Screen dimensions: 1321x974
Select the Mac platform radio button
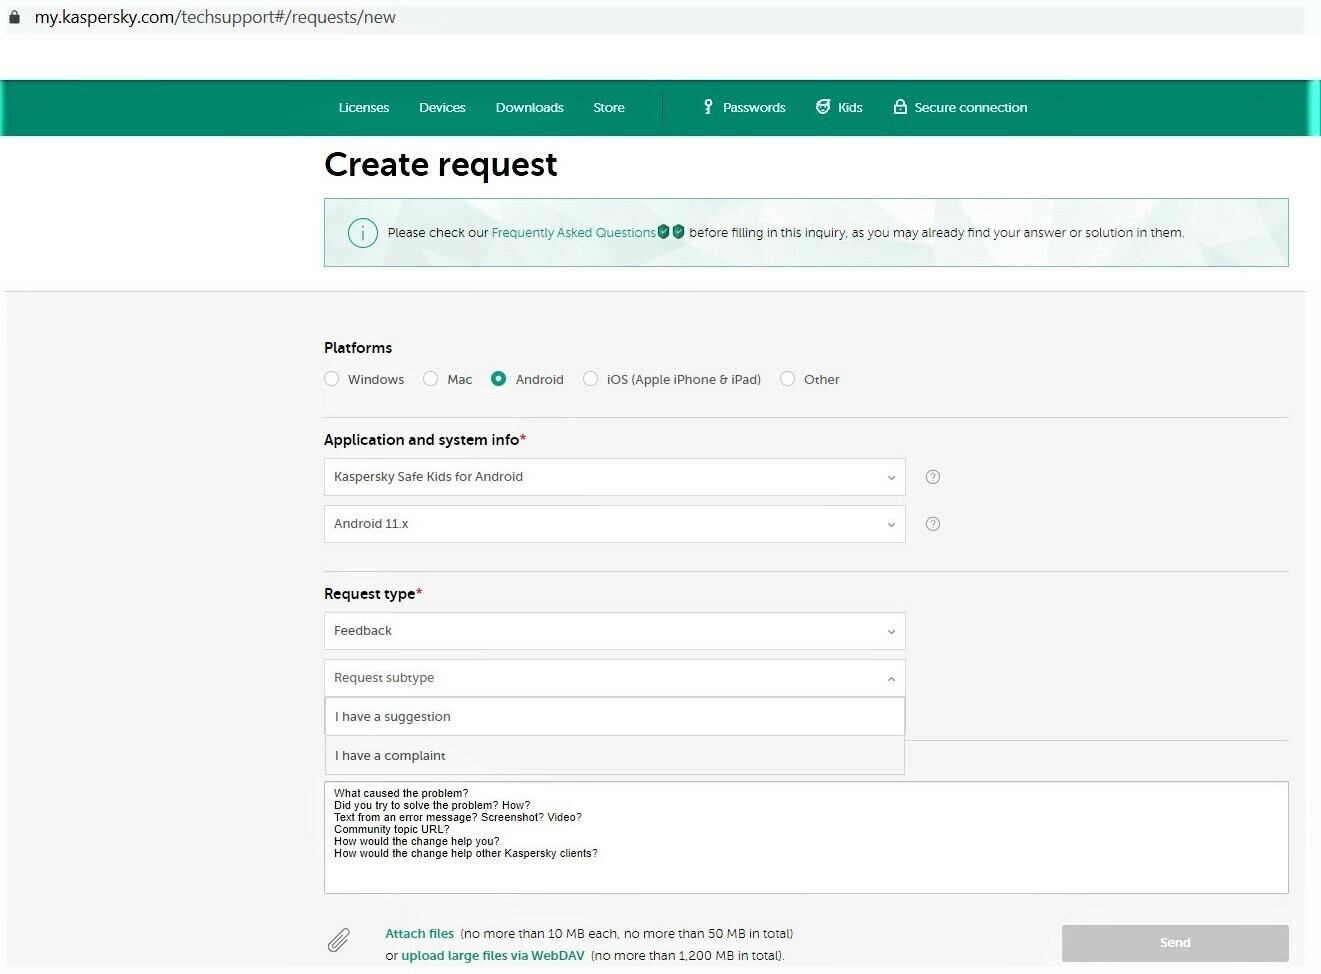[431, 379]
